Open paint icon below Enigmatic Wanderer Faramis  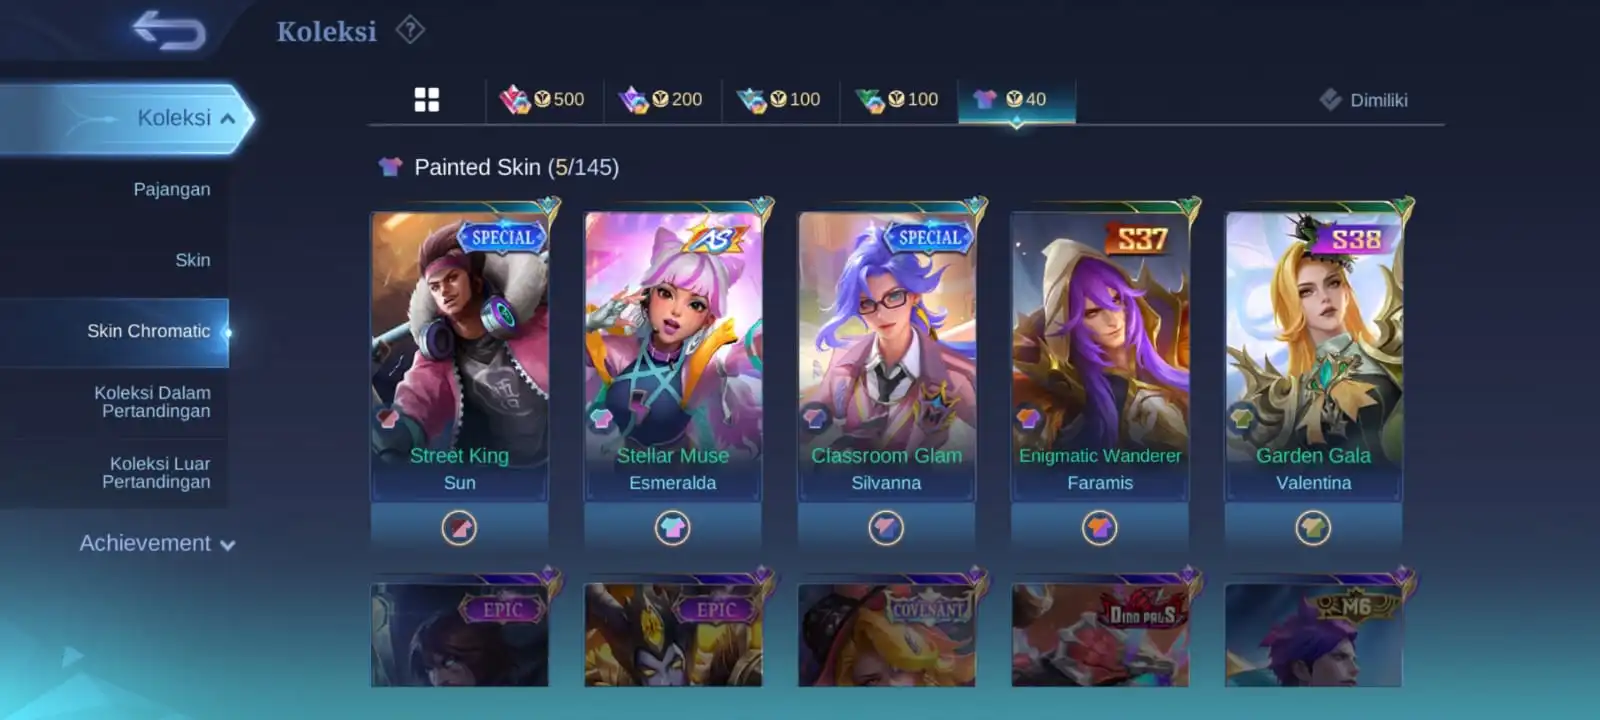(1099, 527)
